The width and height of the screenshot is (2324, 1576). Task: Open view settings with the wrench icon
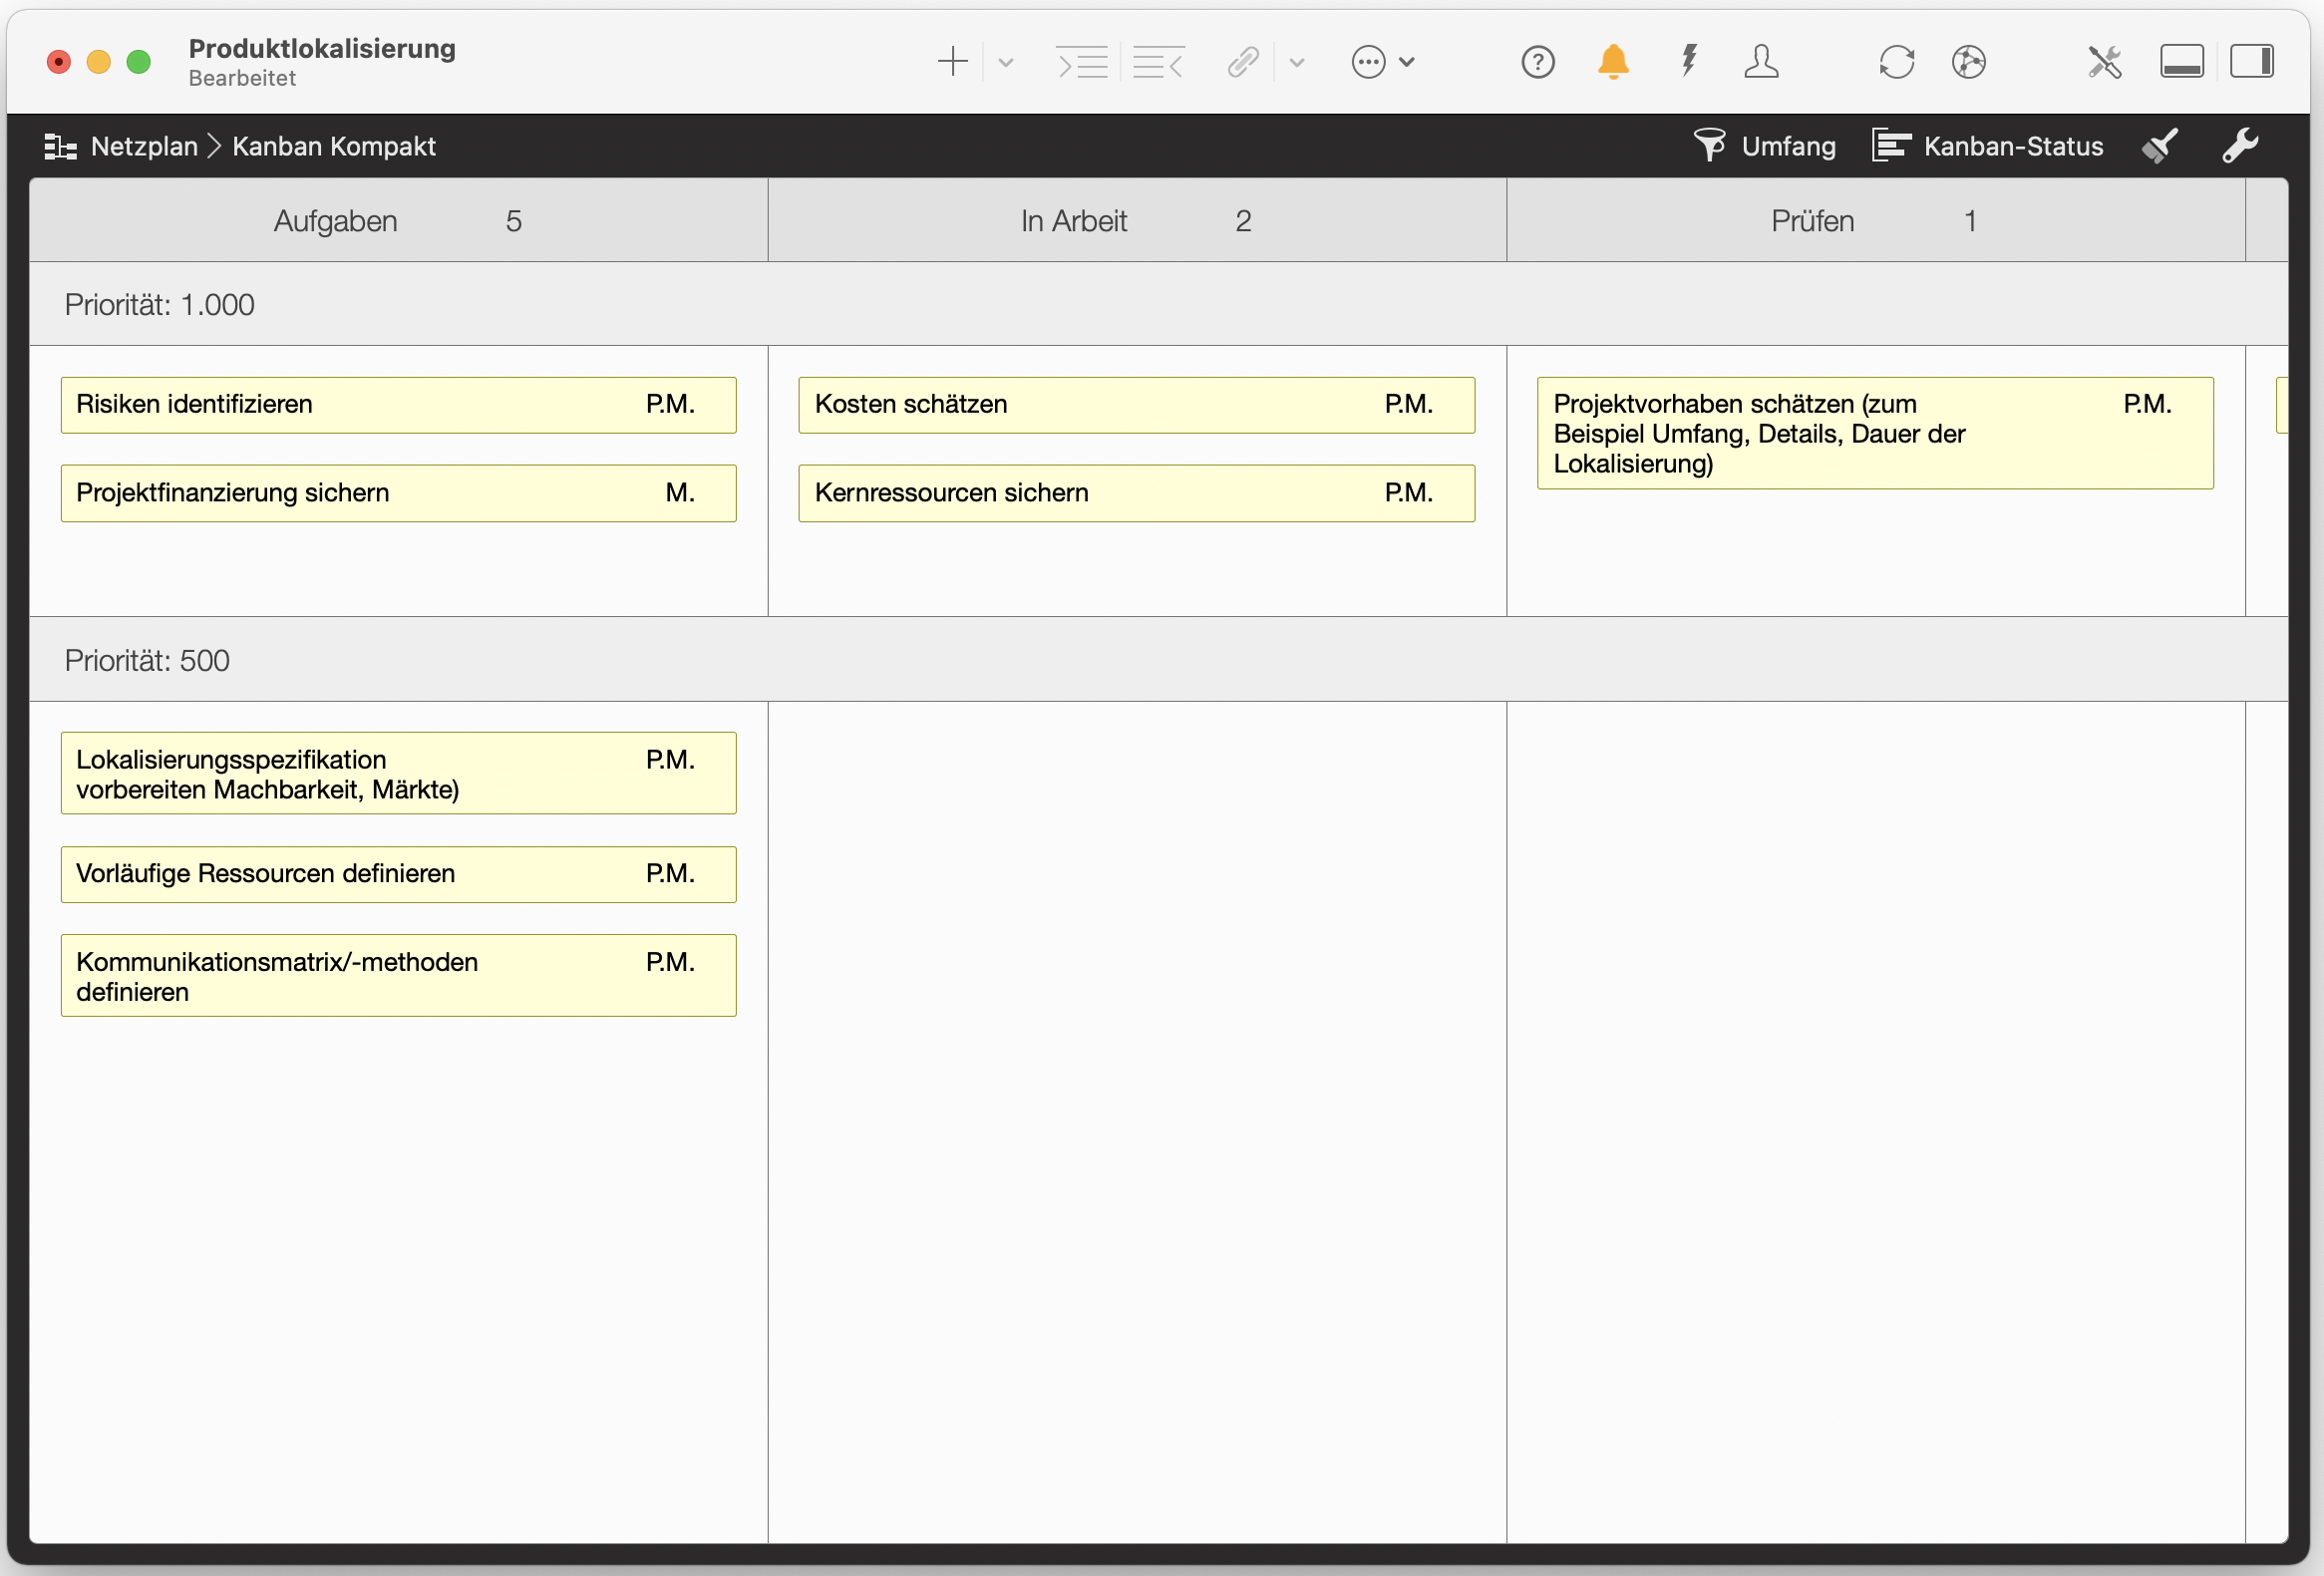(2241, 146)
